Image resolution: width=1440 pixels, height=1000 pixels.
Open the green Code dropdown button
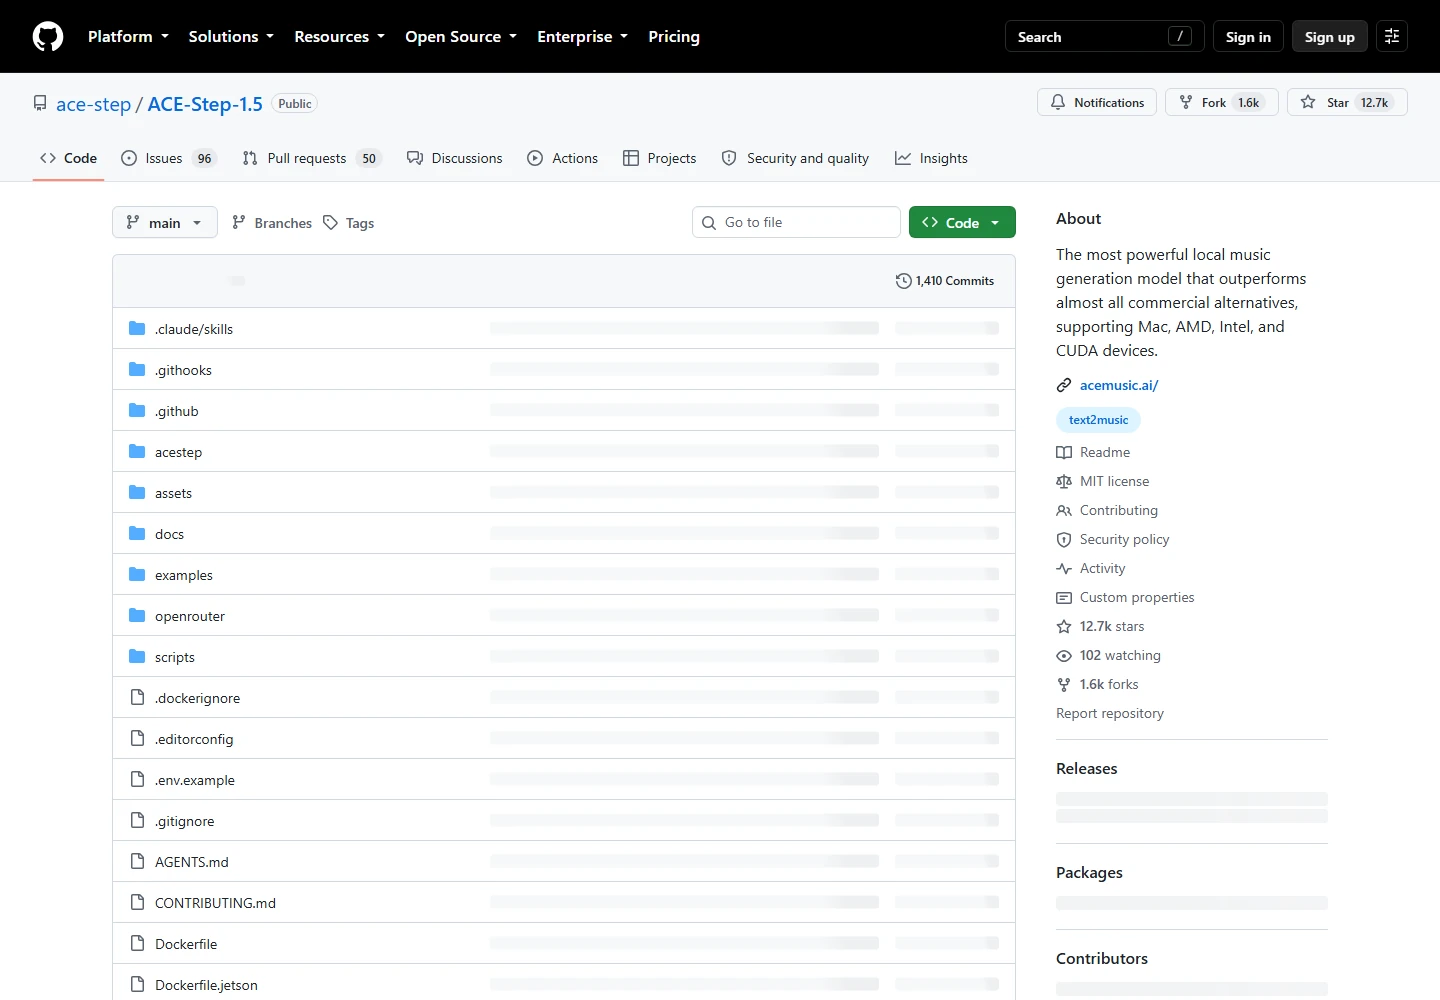click(962, 222)
